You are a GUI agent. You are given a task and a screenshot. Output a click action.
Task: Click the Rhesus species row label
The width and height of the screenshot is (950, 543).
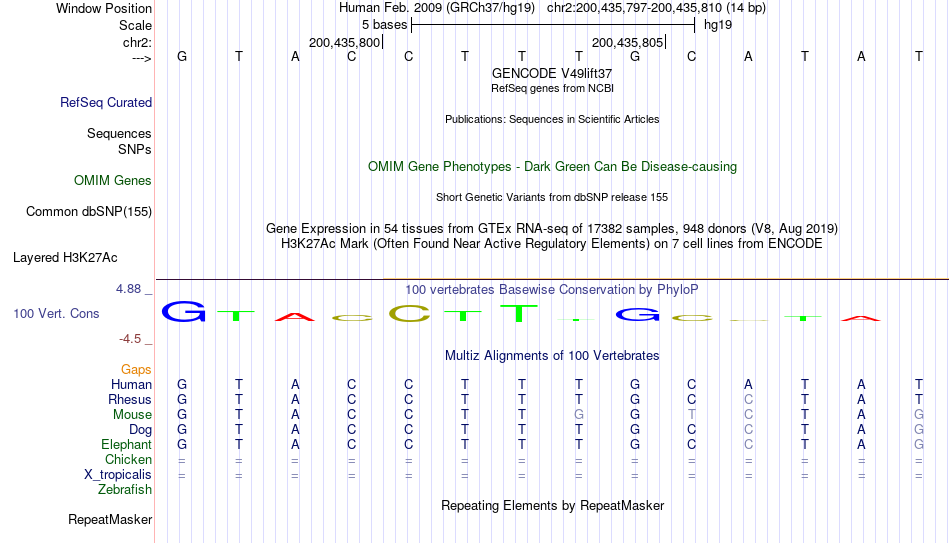(130, 399)
